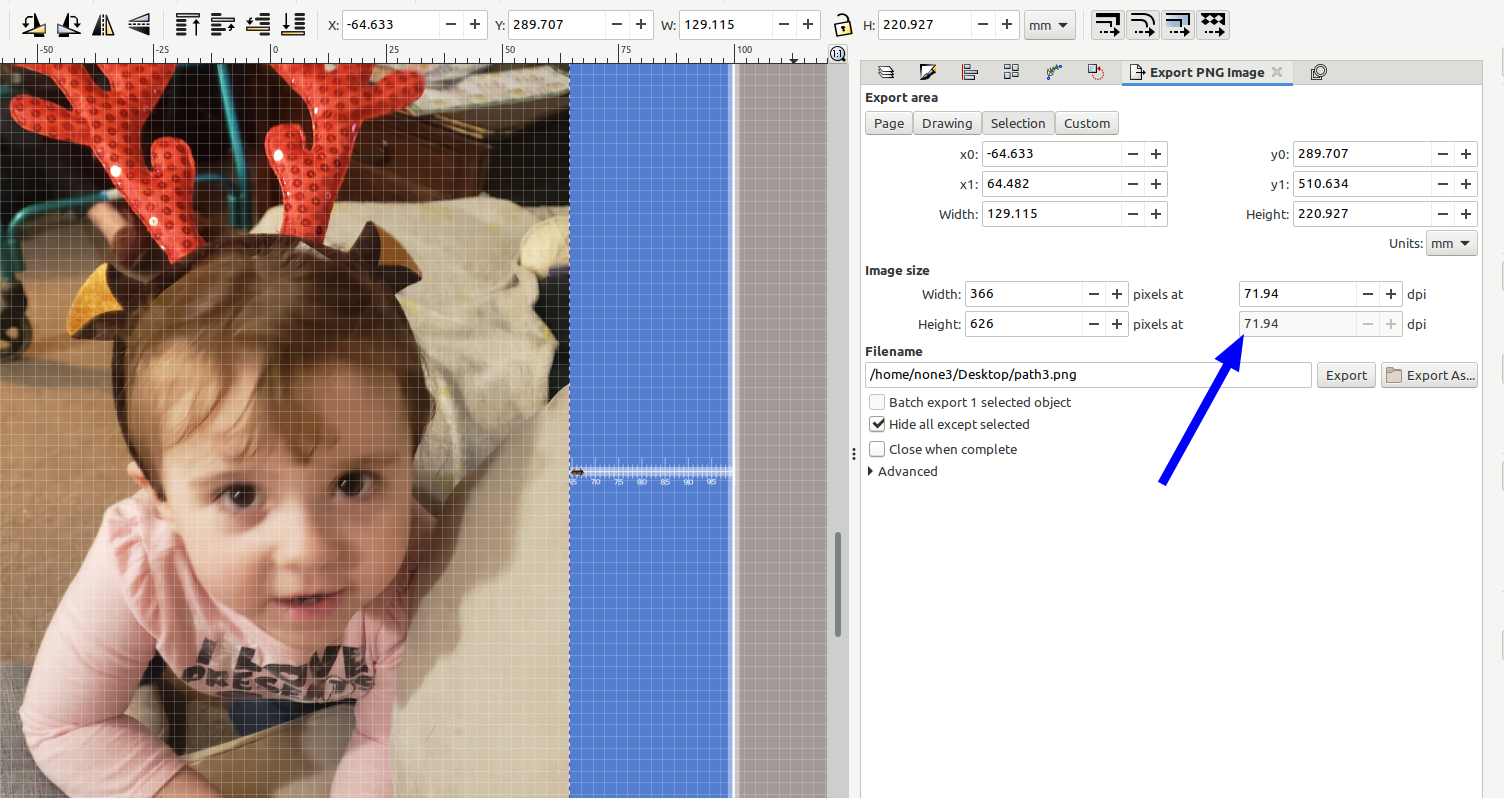1504x798 pixels.
Task: Click the editable dpi field
Action: click(x=1297, y=294)
